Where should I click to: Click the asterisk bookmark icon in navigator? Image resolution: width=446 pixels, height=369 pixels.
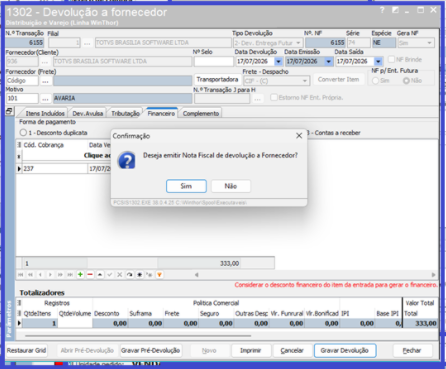pyautogui.click(x=140, y=275)
